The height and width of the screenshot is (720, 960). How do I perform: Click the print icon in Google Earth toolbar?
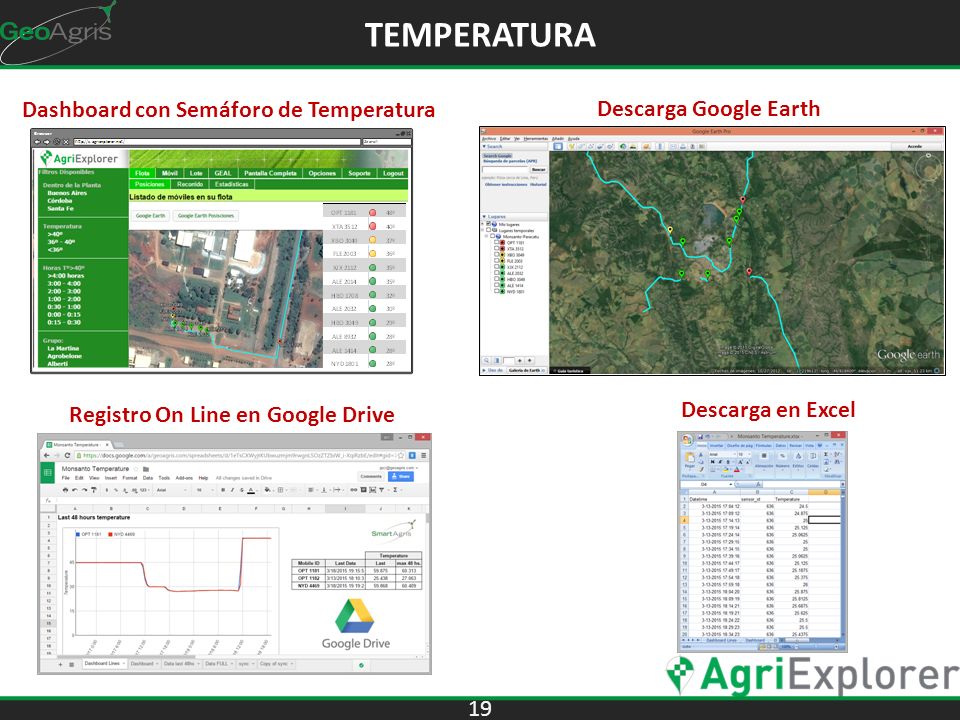click(683, 146)
